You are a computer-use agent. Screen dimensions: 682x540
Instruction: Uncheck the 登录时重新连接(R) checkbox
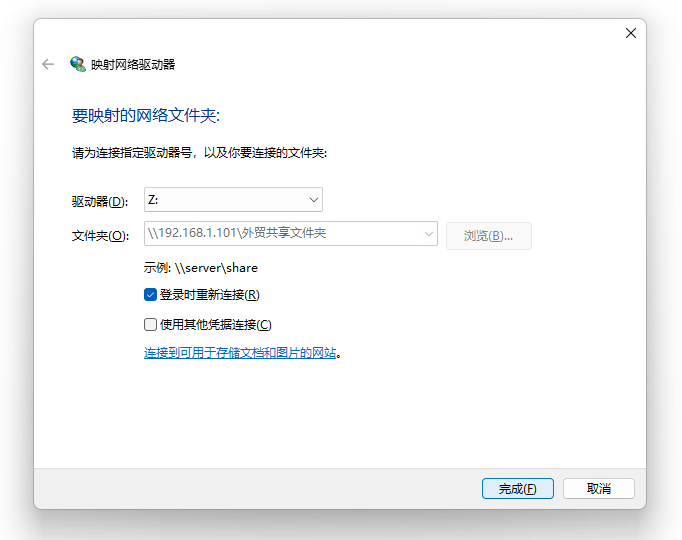151,295
